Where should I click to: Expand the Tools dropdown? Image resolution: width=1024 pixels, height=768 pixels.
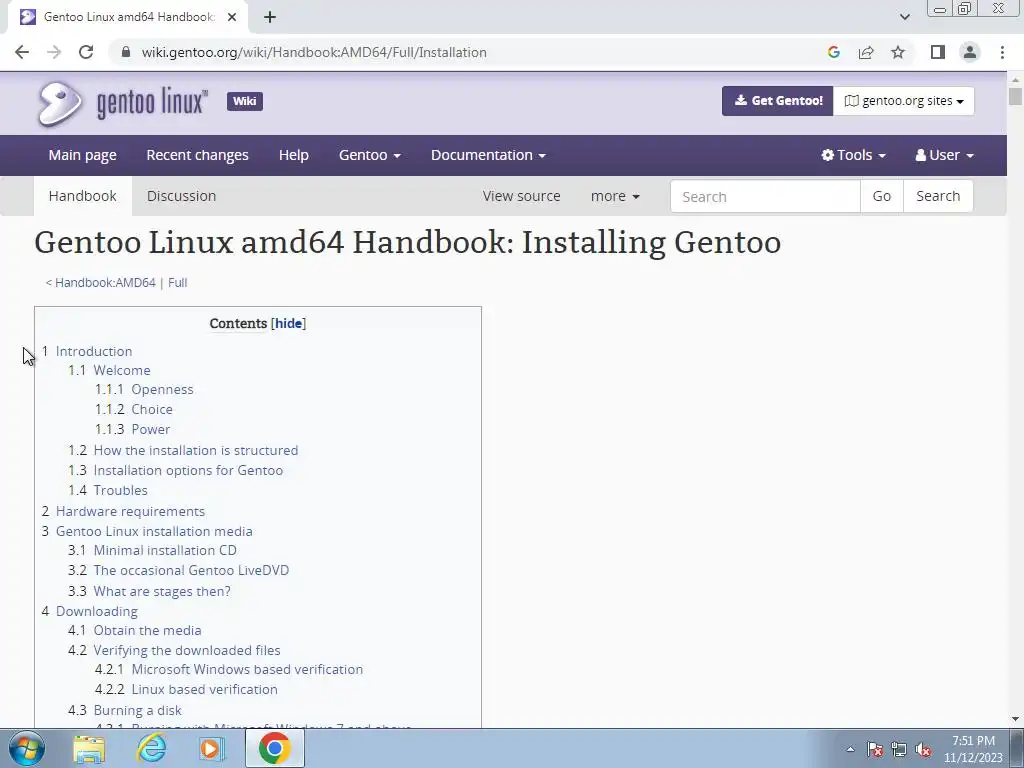click(x=854, y=155)
